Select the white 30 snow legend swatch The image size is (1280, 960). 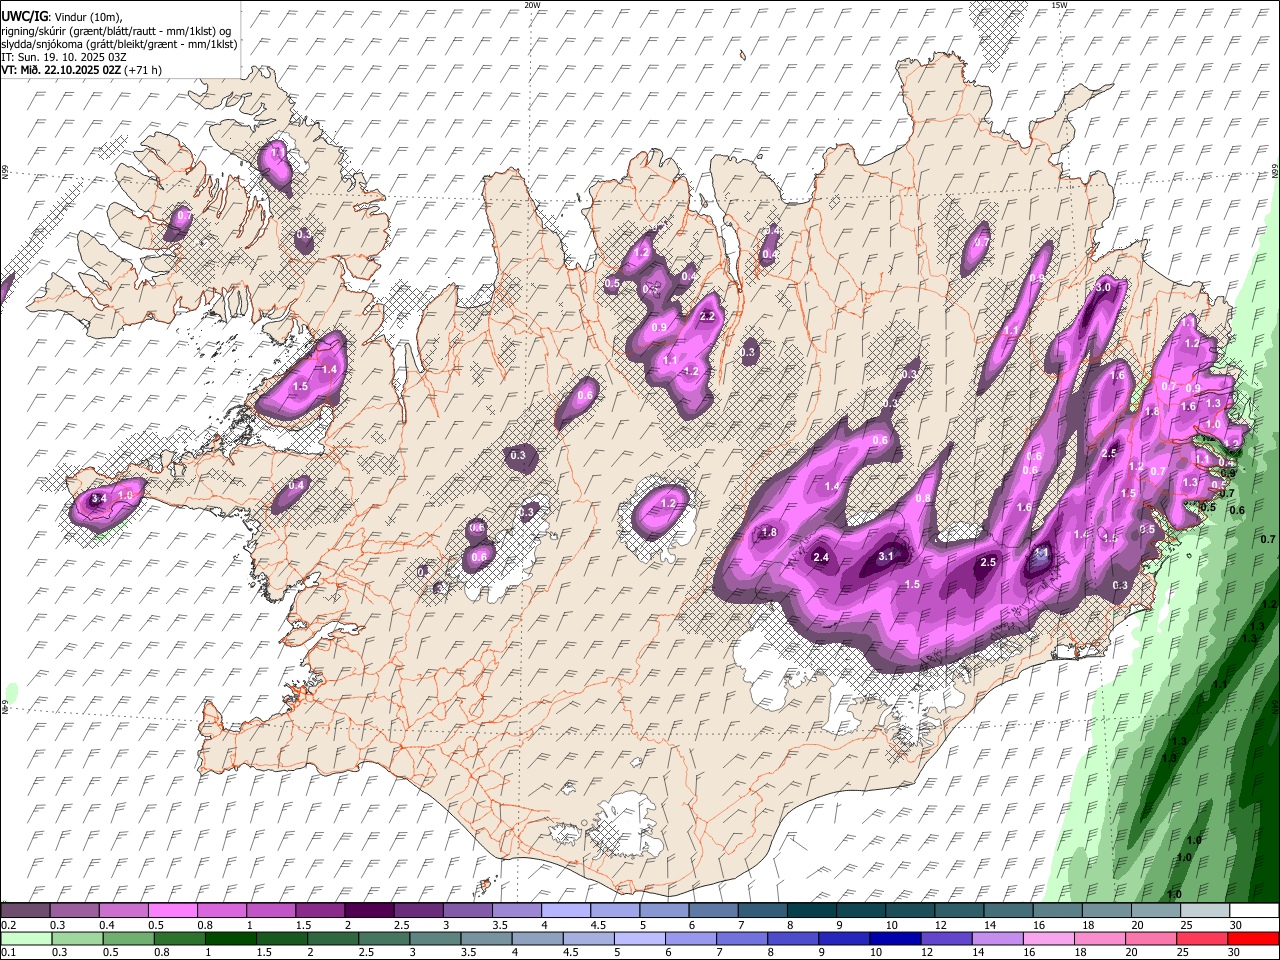point(1254,911)
